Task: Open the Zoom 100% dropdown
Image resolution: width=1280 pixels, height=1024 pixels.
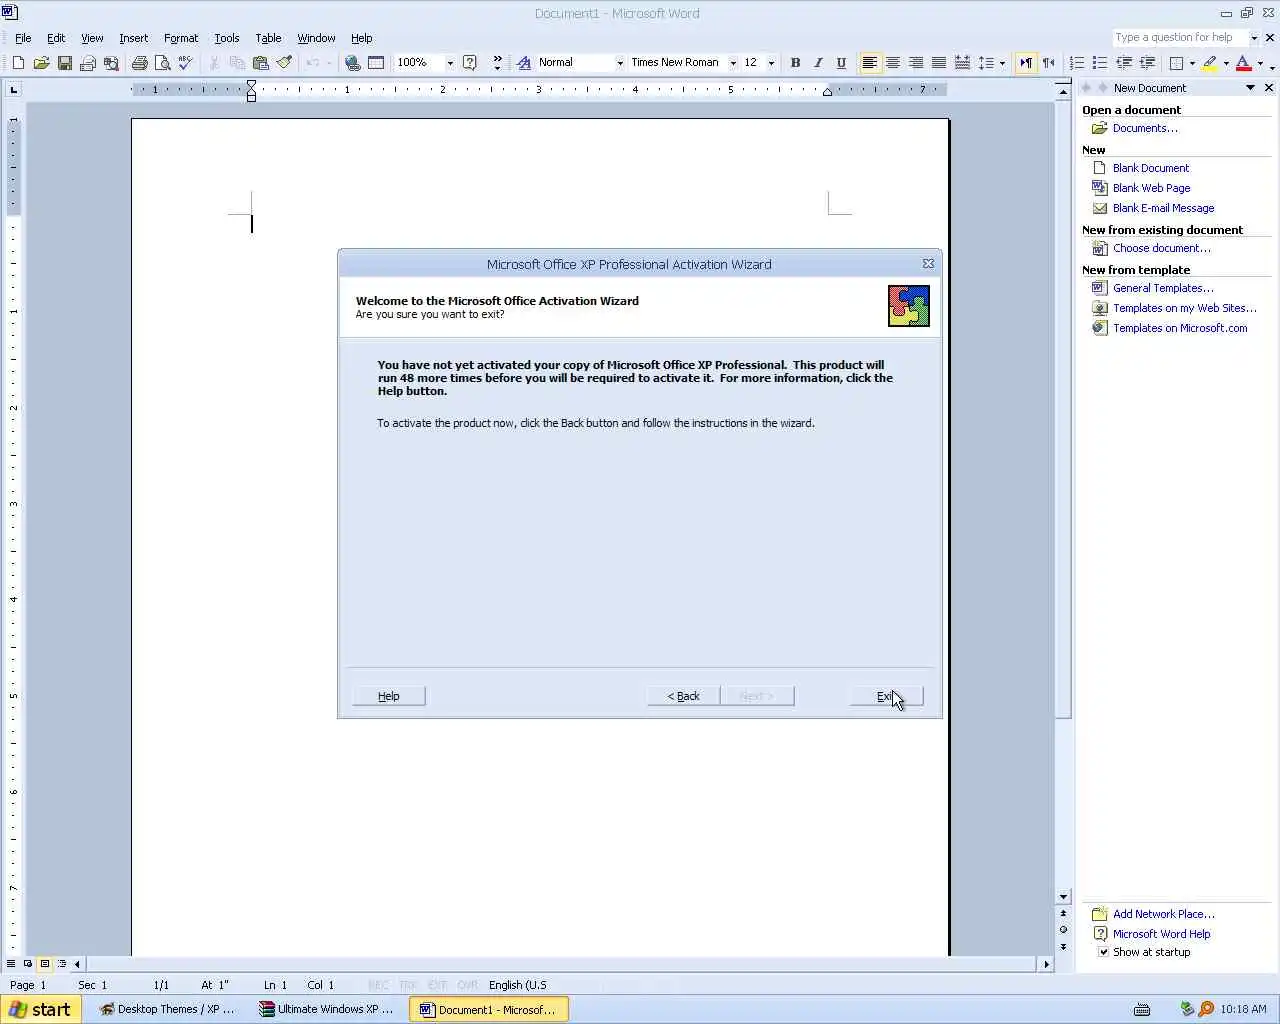Action: point(450,63)
